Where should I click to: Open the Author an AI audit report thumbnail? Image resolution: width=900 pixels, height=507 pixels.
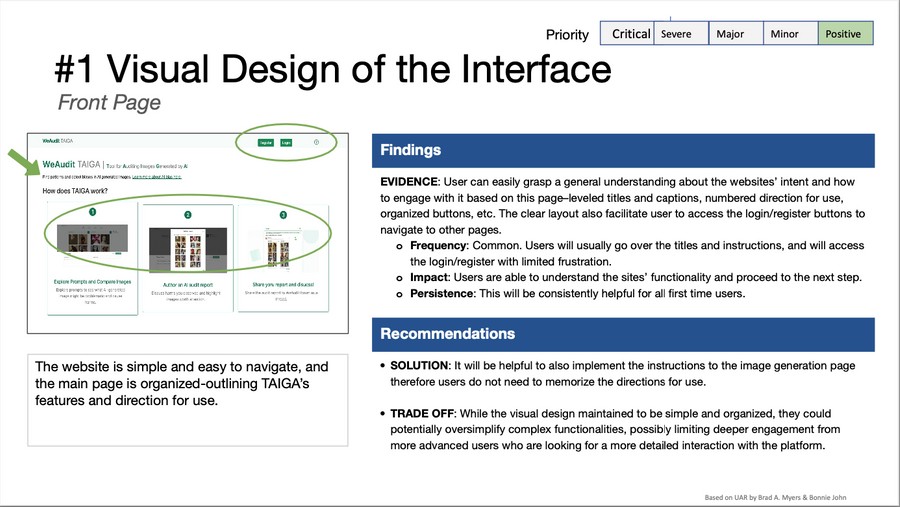[188, 249]
